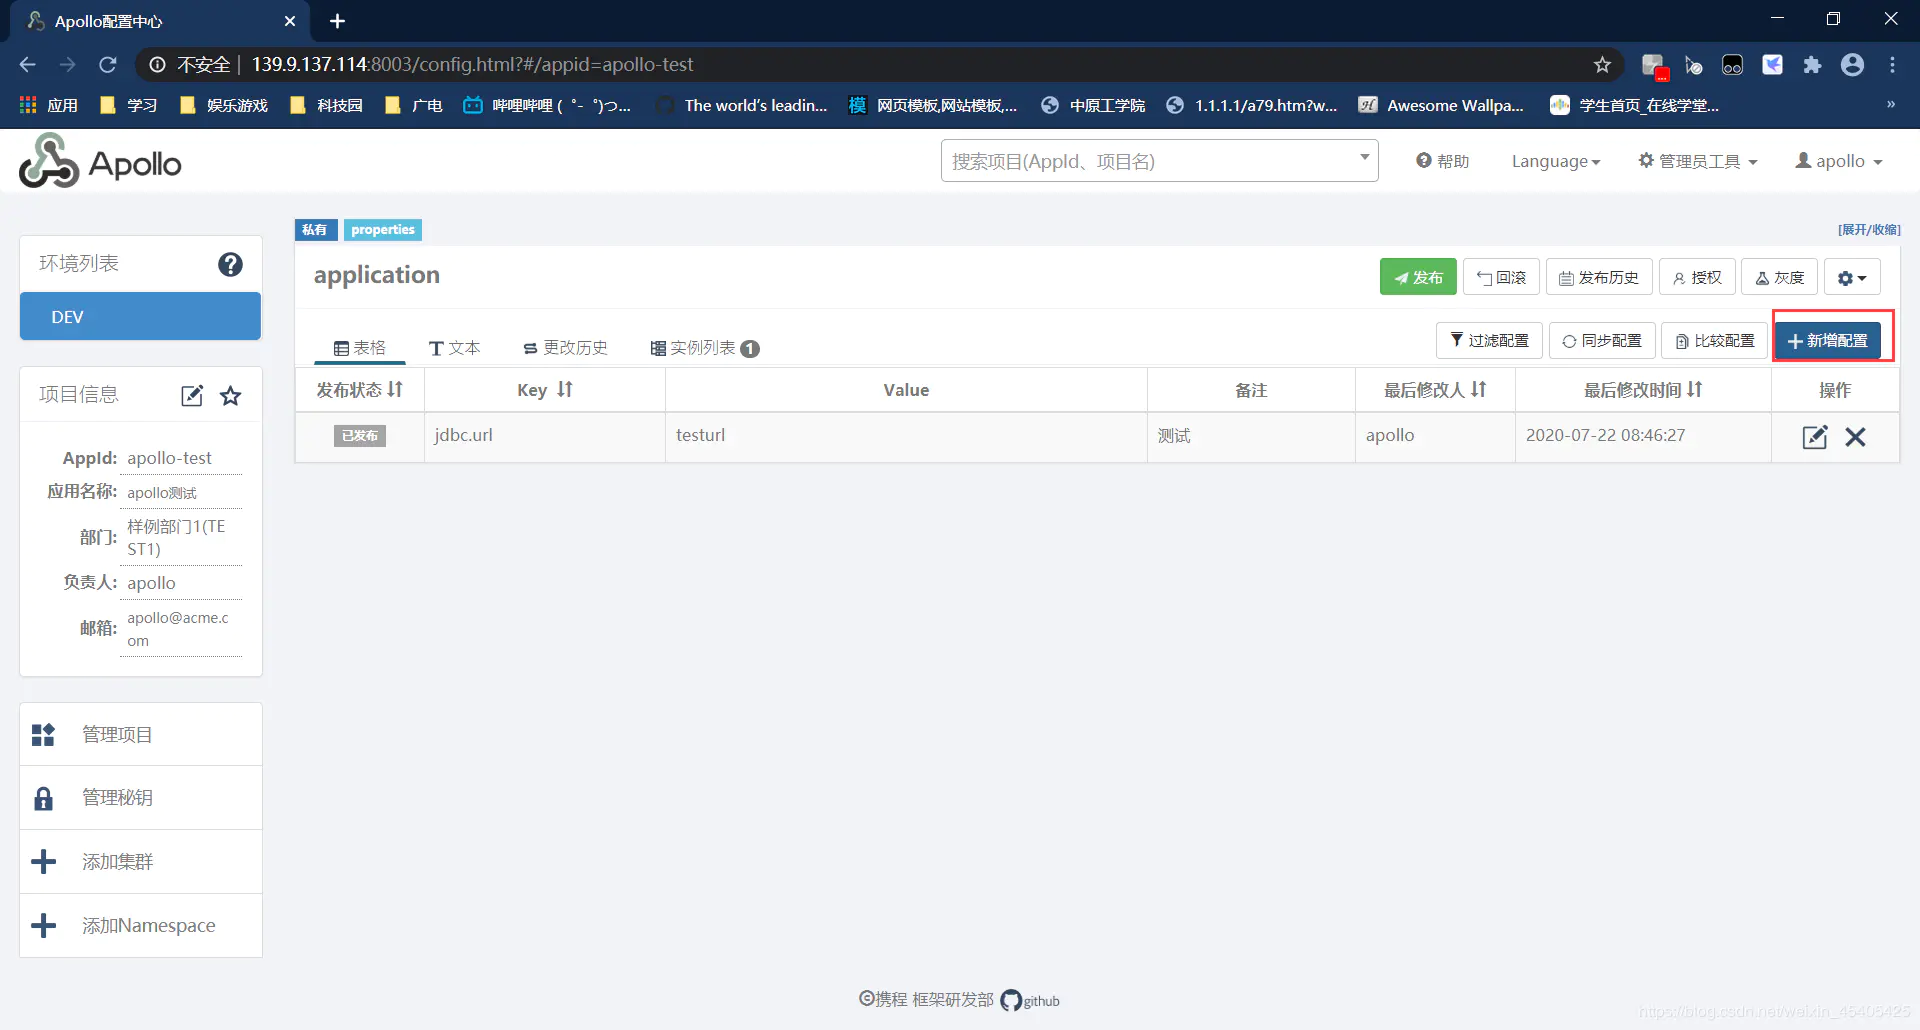
Task: Open the Chrome three-dot menu
Action: tap(1892, 65)
